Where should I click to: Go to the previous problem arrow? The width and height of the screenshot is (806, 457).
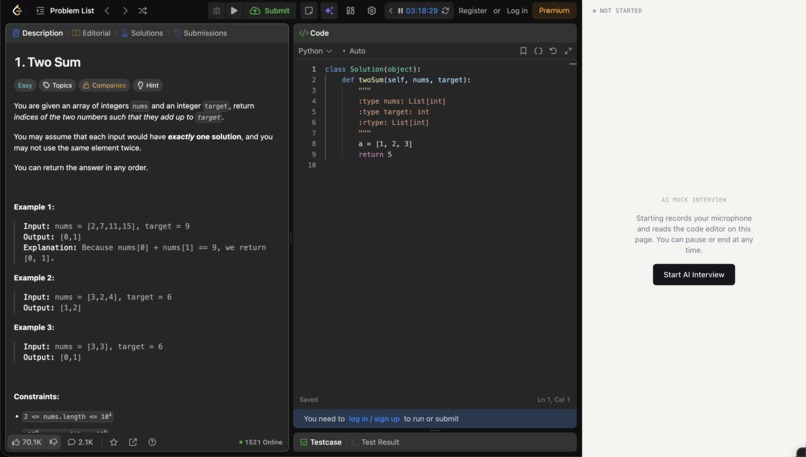(107, 10)
